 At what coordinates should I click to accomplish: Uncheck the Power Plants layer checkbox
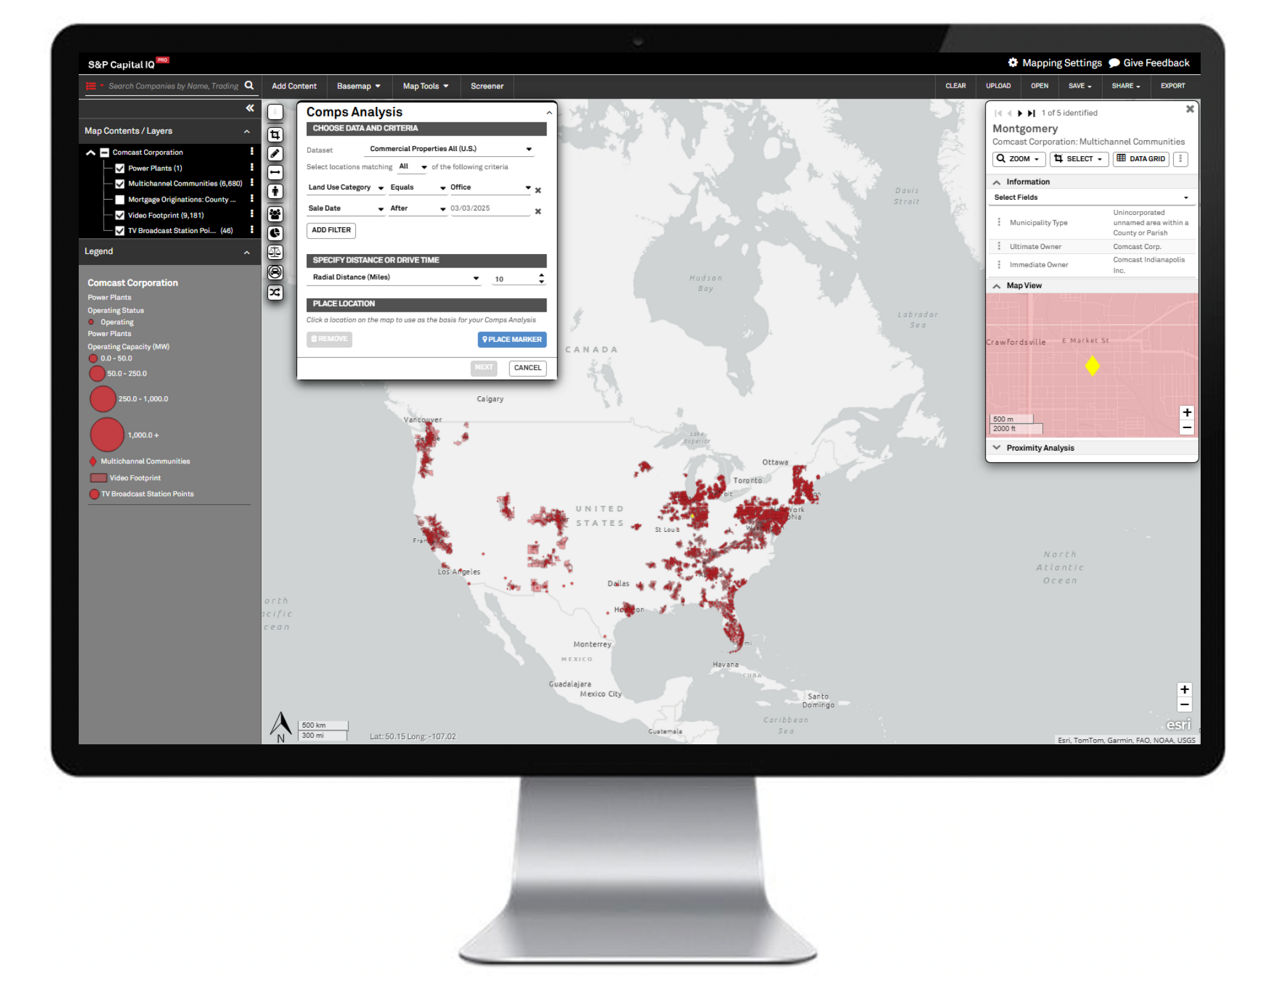tap(120, 168)
